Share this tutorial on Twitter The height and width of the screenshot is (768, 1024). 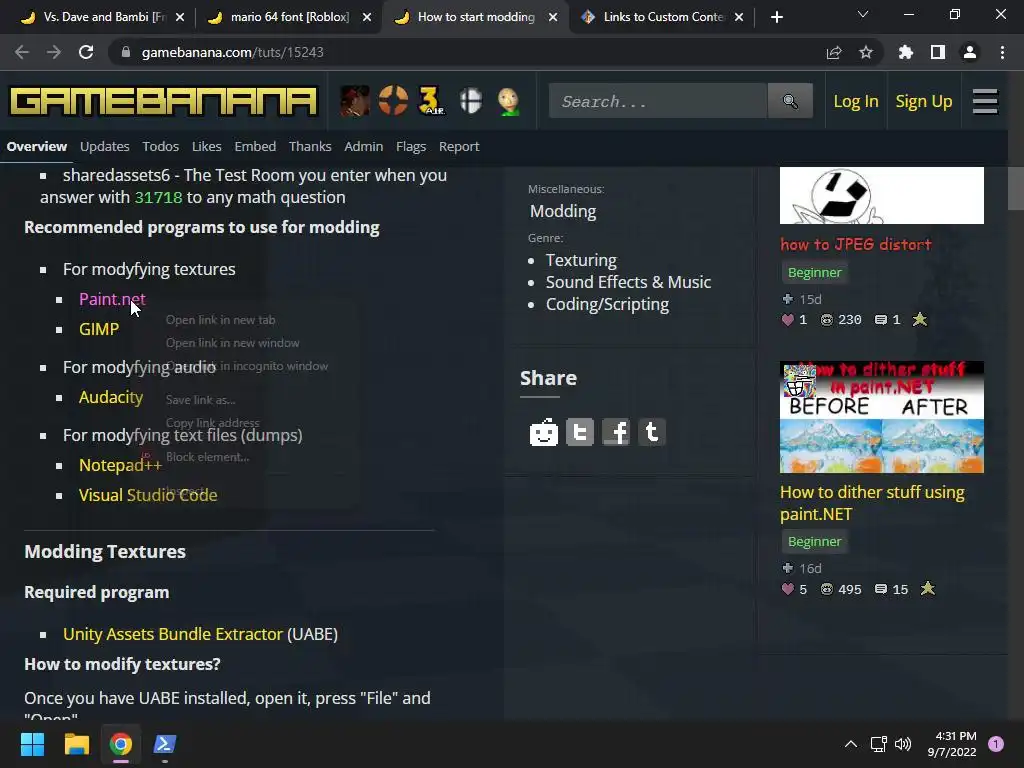579,432
